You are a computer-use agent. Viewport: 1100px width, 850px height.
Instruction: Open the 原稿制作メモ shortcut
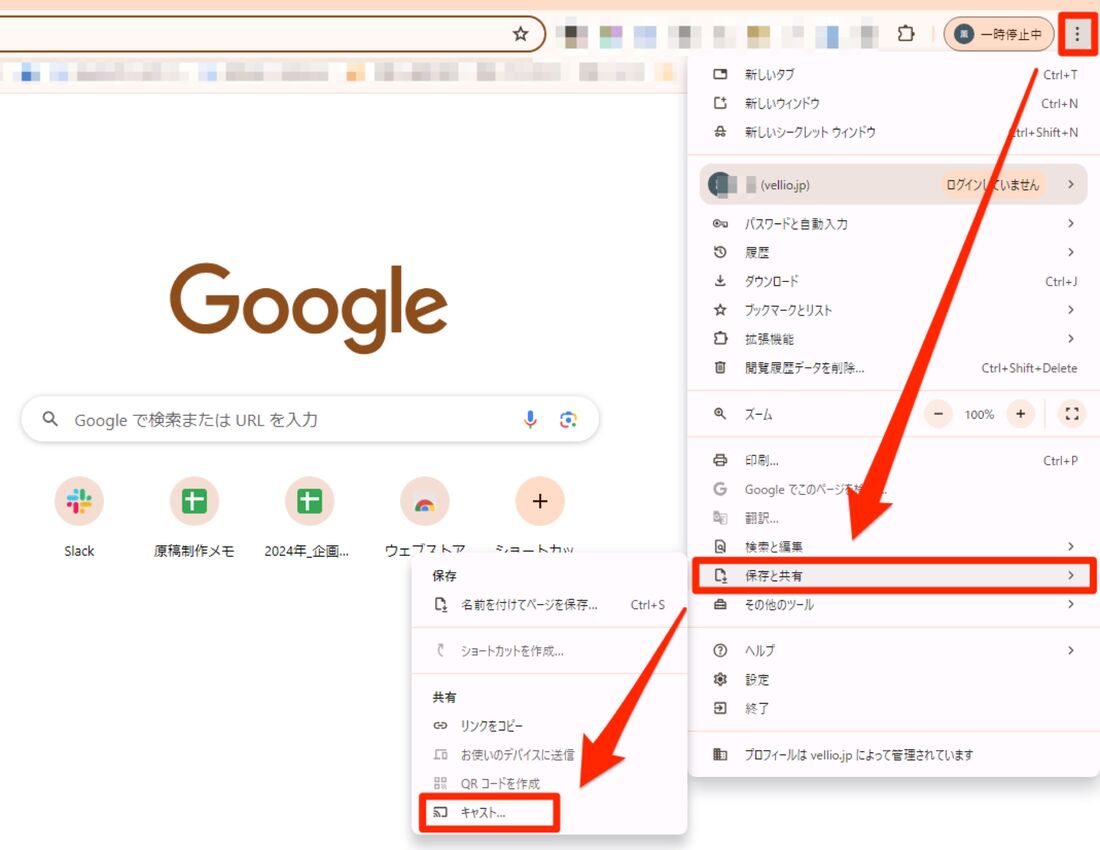click(x=194, y=518)
